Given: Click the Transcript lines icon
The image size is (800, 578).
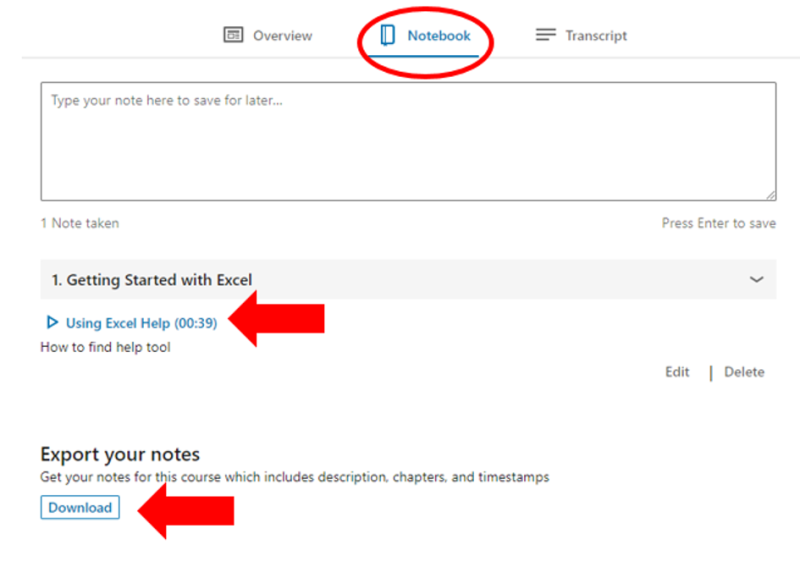Looking at the screenshot, I should [x=545, y=35].
